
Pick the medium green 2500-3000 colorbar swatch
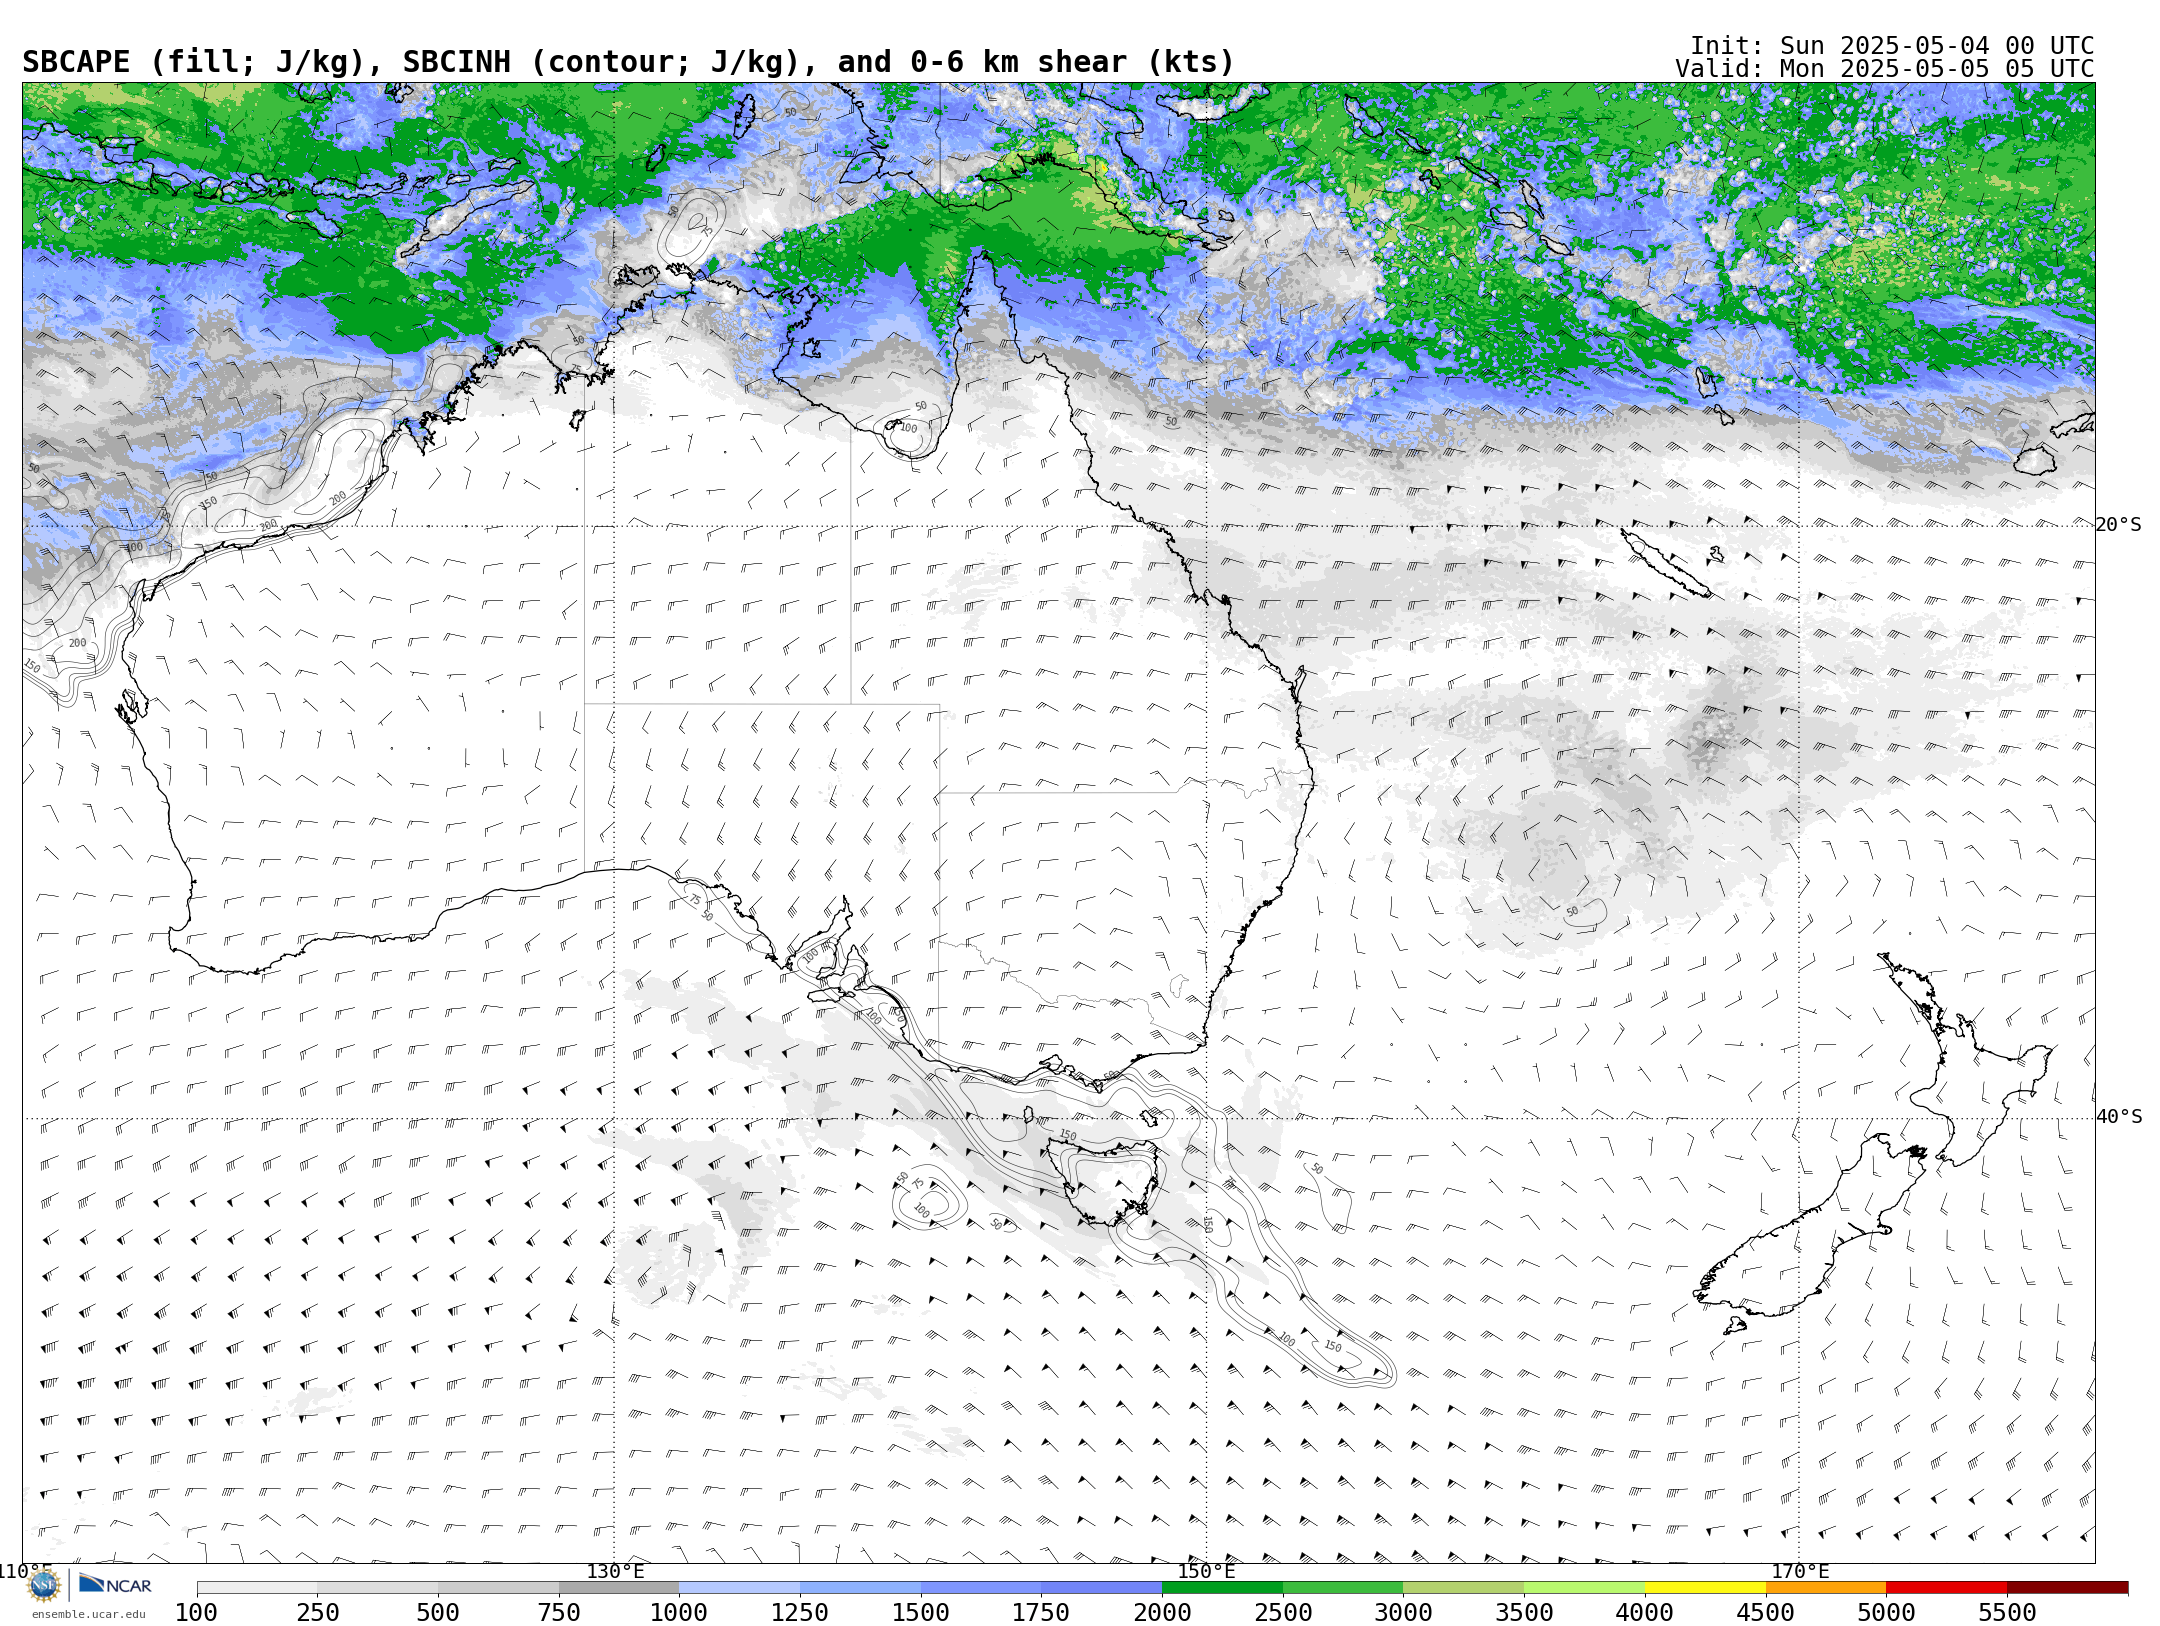1343,1588
